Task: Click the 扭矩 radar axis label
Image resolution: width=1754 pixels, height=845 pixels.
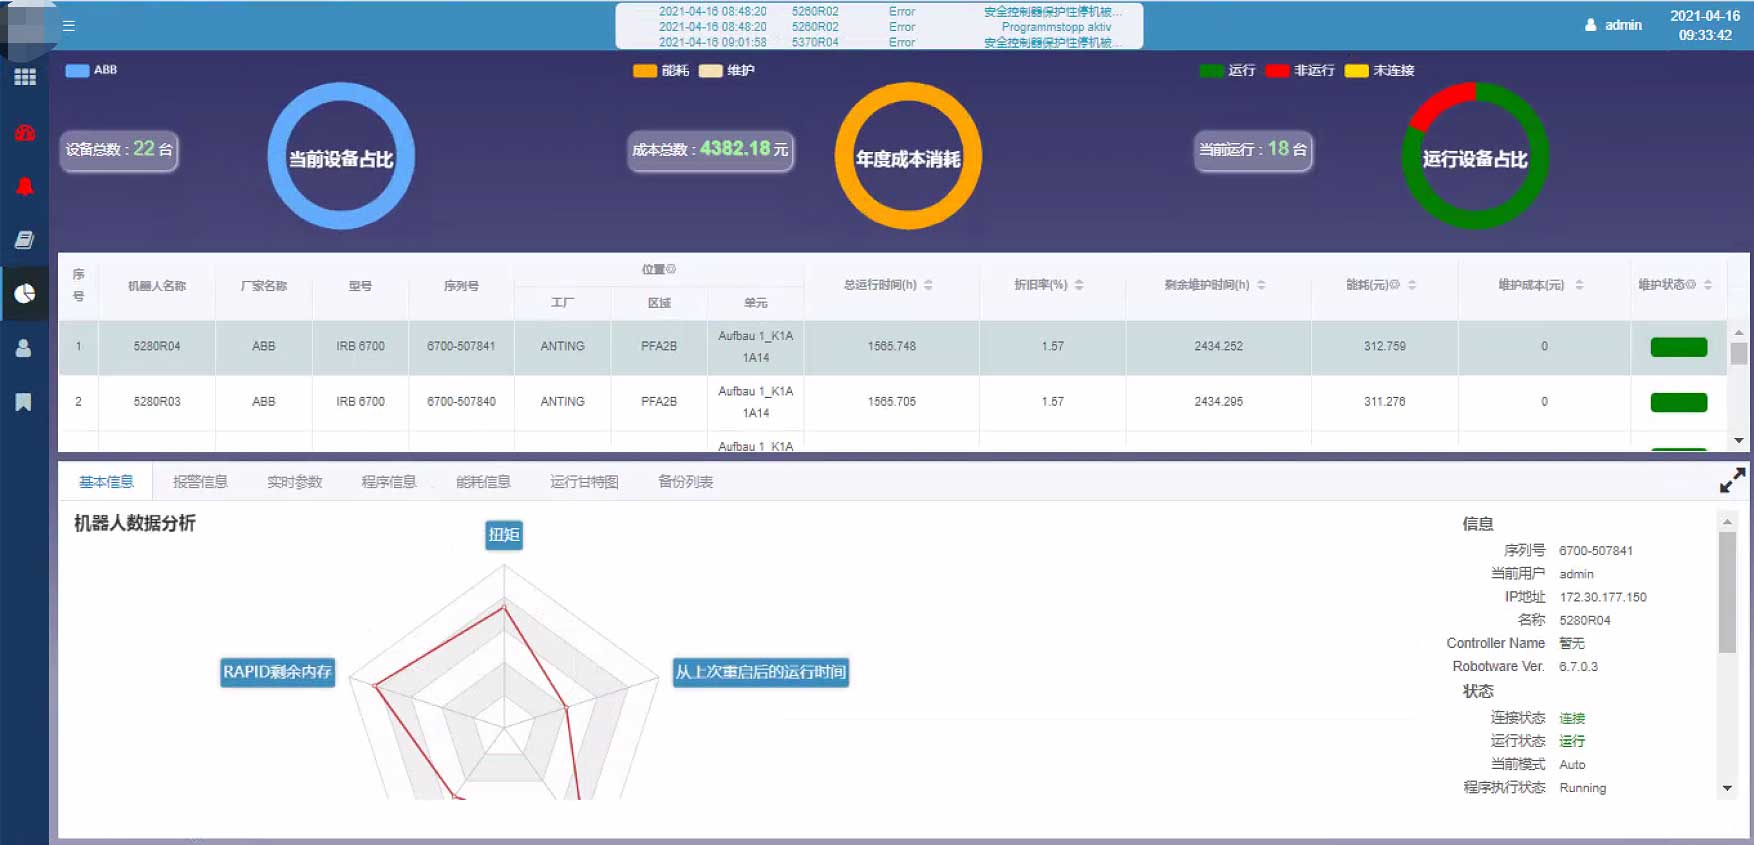Action: coord(504,535)
